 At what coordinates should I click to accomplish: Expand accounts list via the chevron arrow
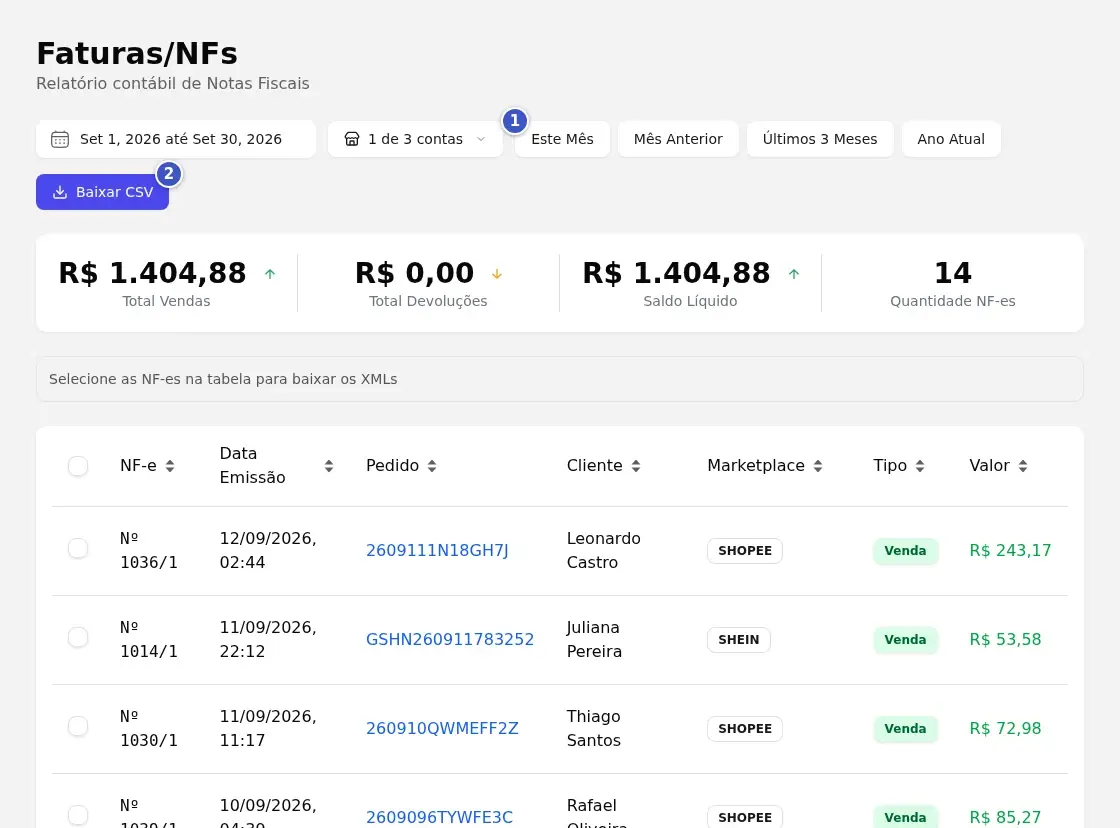[x=481, y=139]
